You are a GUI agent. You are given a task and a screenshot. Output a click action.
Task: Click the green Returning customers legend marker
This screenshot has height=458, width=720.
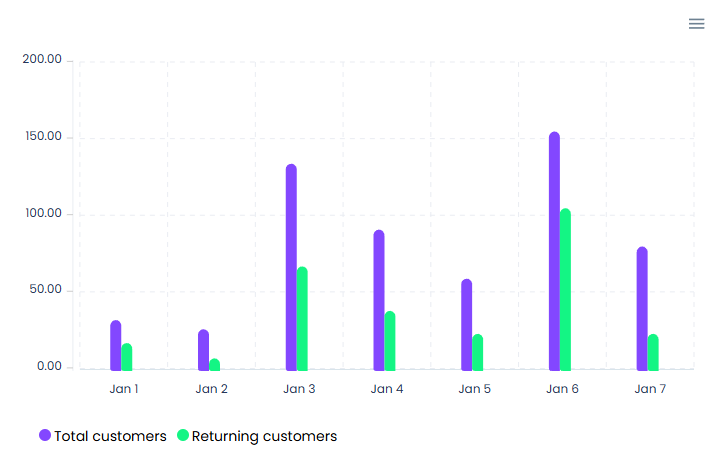pyautogui.click(x=183, y=436)
